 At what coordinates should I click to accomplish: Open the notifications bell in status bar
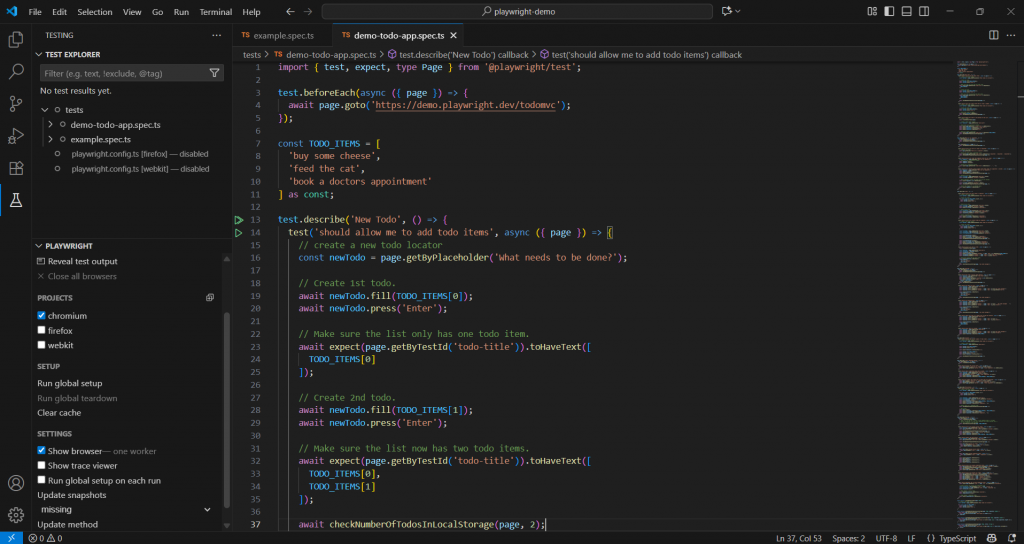(1010, 538)
